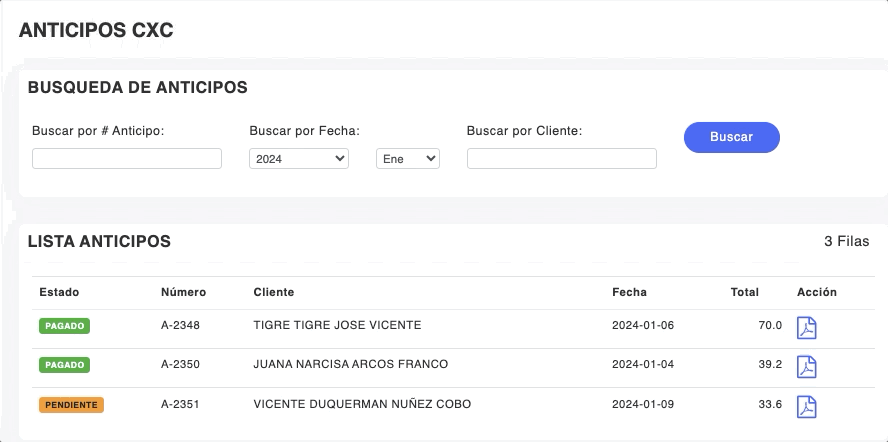
Task: Click the Cliente column header
Action: click(x=273, y=292)
